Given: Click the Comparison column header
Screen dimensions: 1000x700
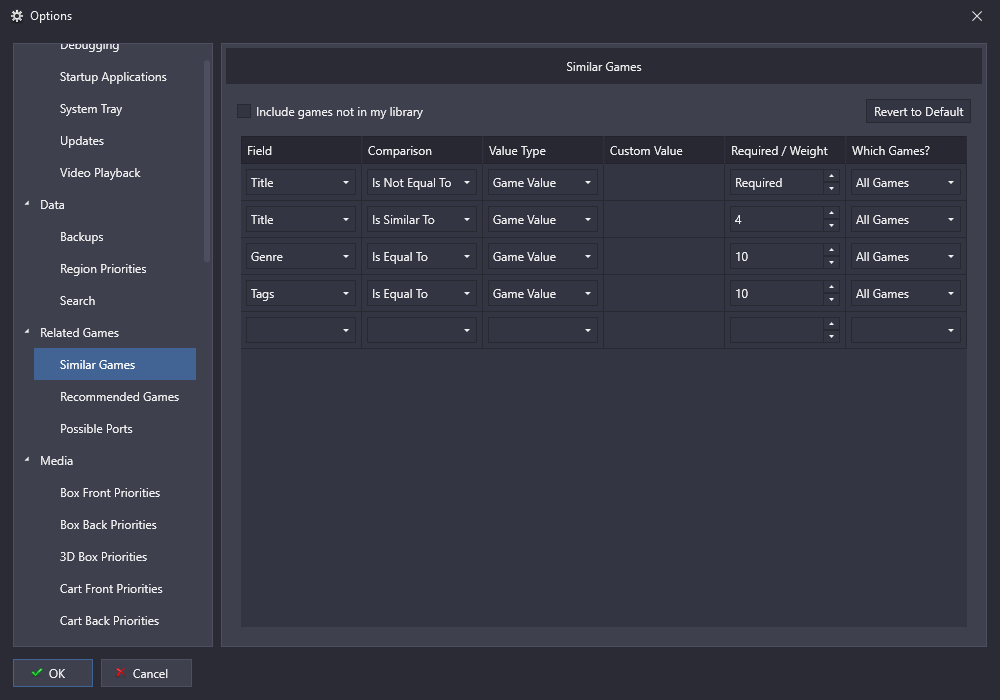Looking at the screenshot, I should 422,150.
